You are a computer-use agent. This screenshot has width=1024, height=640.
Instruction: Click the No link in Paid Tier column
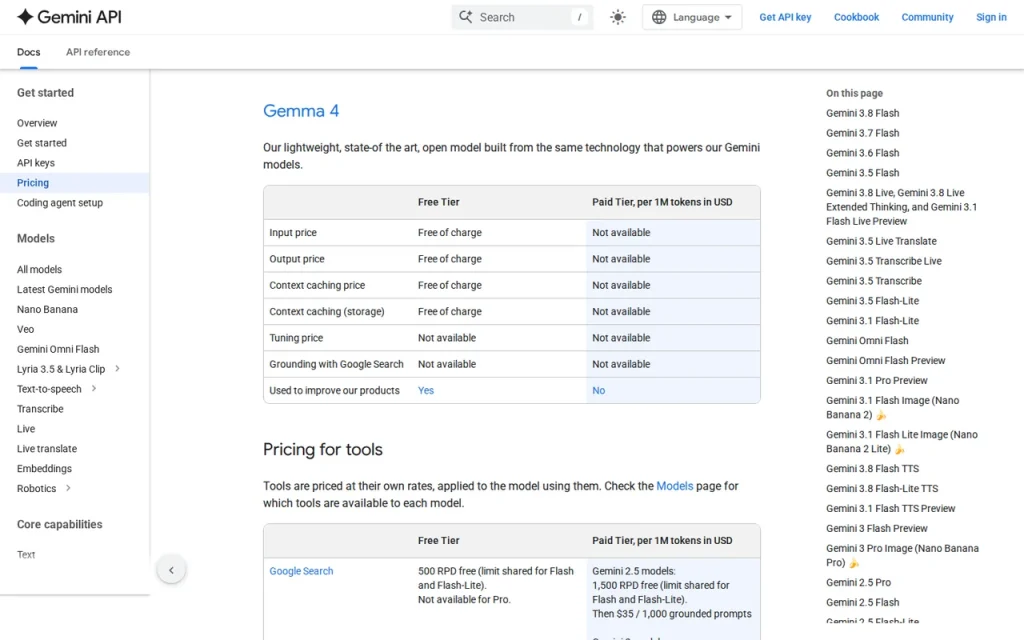tap(599, 391)
